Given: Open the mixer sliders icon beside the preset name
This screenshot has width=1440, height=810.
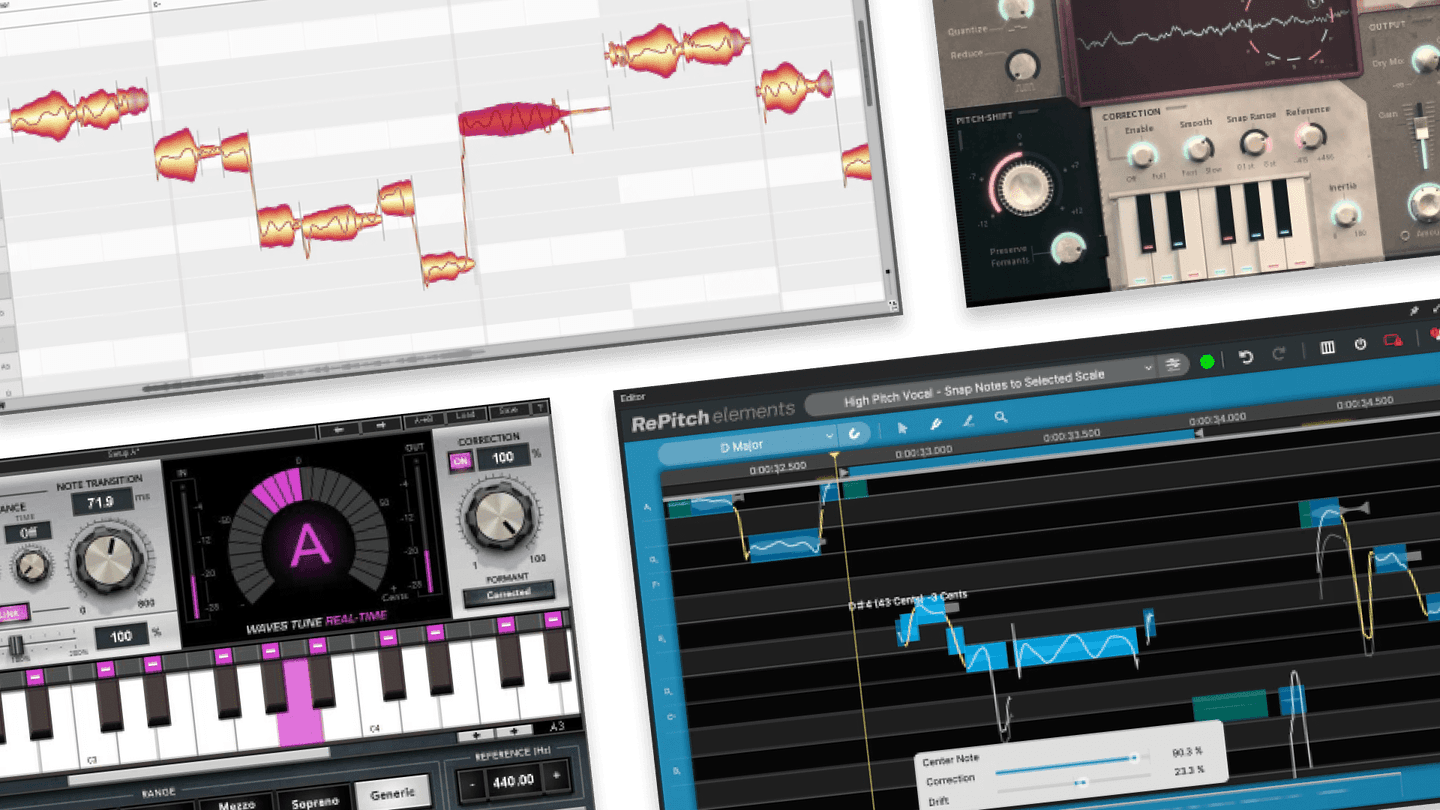Looking at the screenshot, I should pyautogui.click(x=1174, y=363).
